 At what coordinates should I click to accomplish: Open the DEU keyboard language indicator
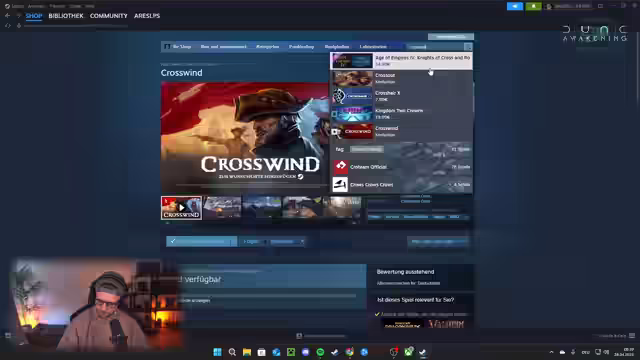pyautogui.click(x=585, y=352)
